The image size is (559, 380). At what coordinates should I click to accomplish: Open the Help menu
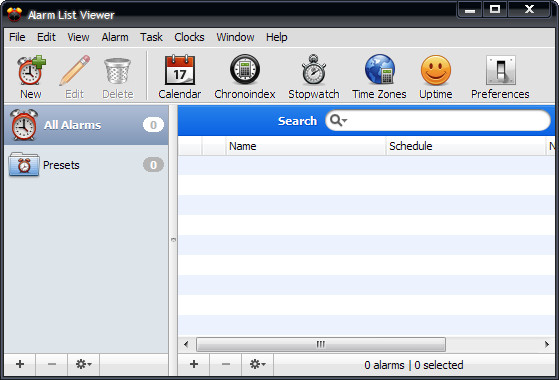tap(277, 37)
